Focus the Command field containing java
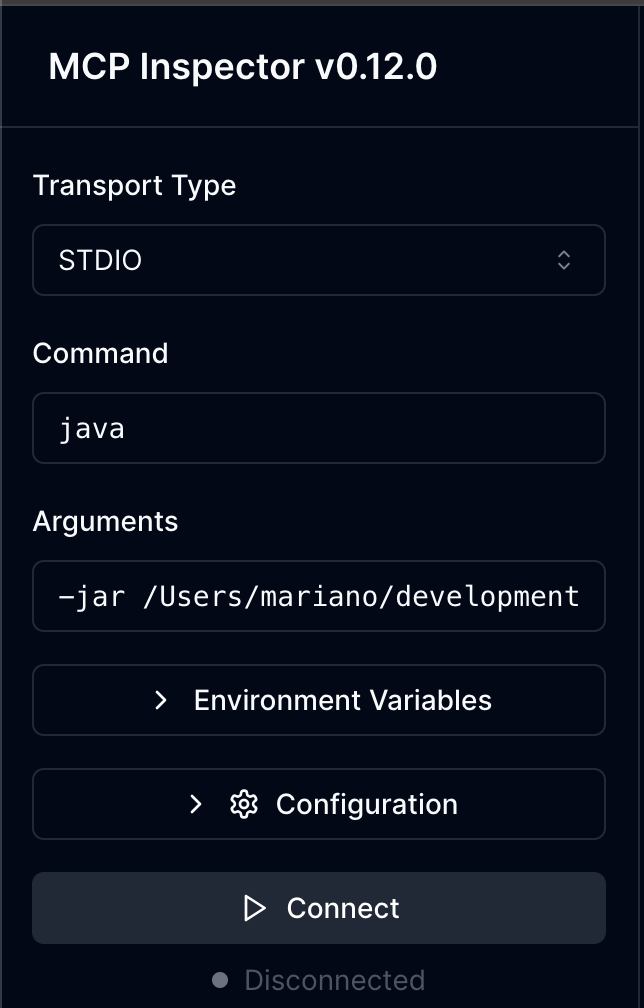Screen dimensions: 644x1008 point(318,429)
